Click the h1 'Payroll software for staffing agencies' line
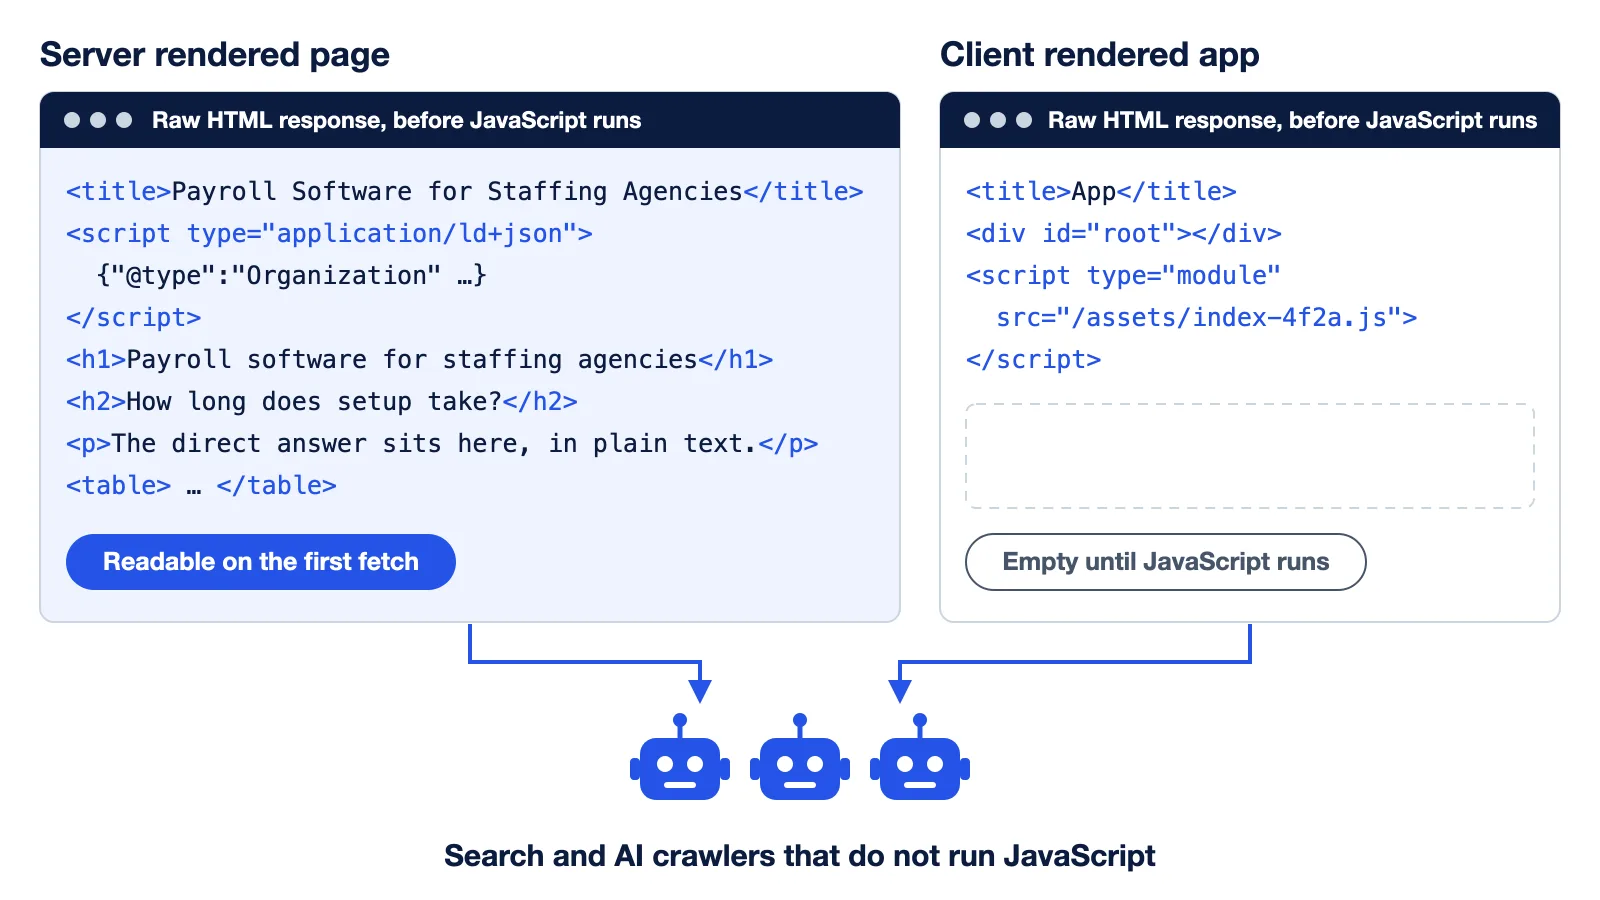This screenshot has width=1600, height=900. pyautogui.click(x=420, y=359)
